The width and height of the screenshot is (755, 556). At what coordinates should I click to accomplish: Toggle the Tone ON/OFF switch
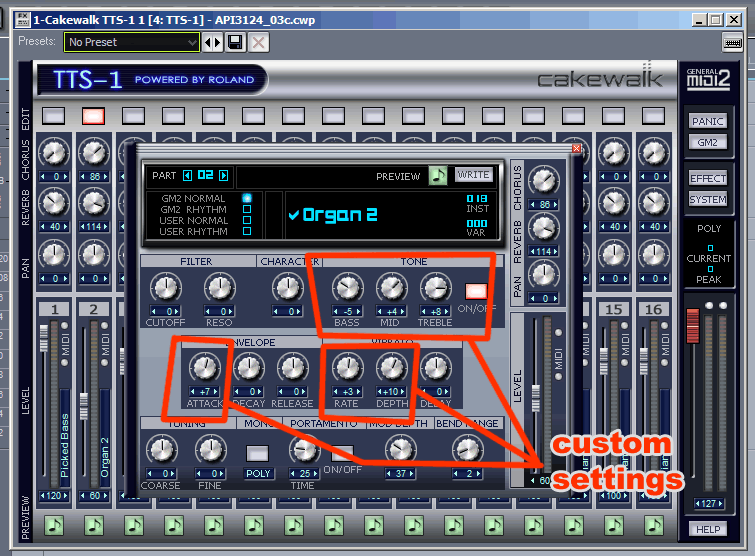[x=475, y=292]
